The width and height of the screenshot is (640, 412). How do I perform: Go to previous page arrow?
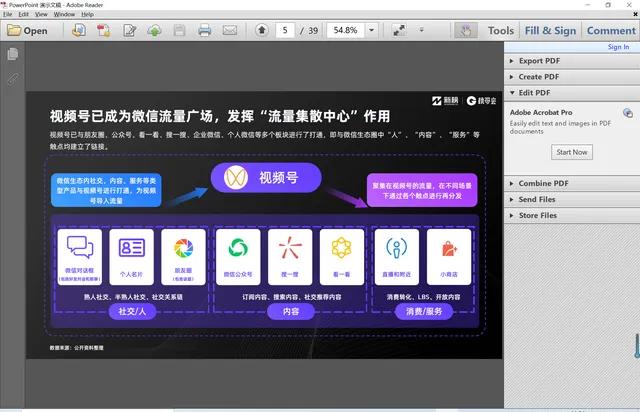click(x=262, y=30)
